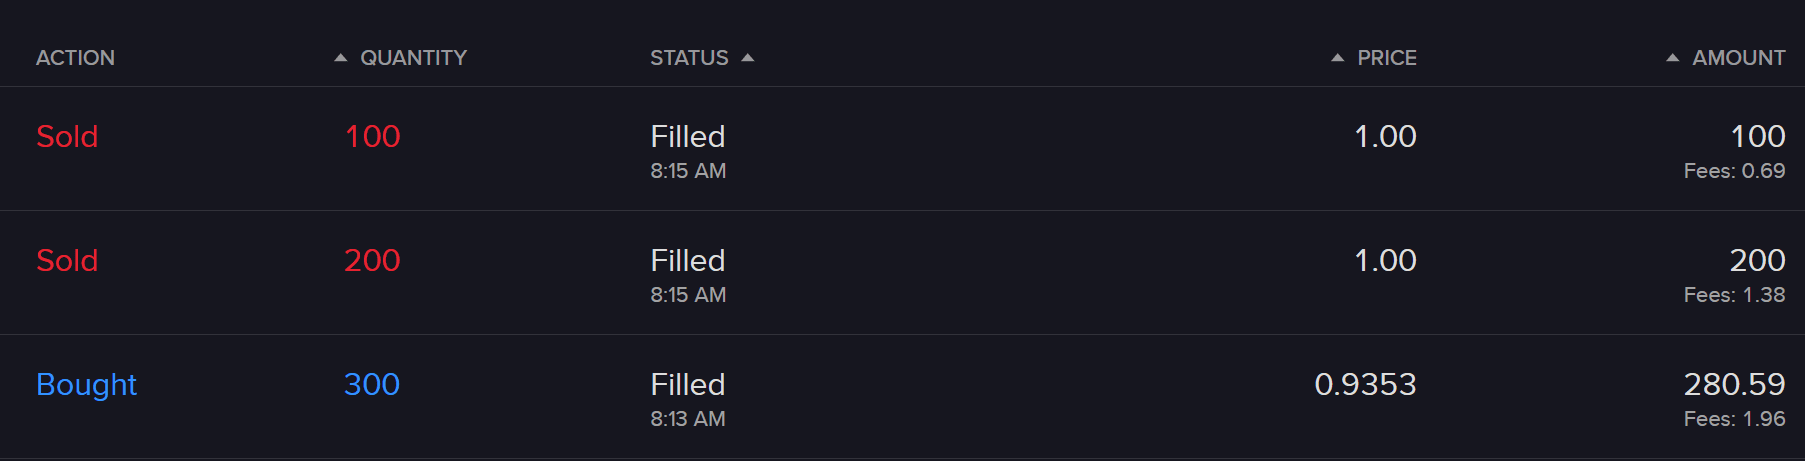The height and width of the screenshot is (461, 1805).
Task: Click the PRICE column header label
Action: (x=1386, y=58)
